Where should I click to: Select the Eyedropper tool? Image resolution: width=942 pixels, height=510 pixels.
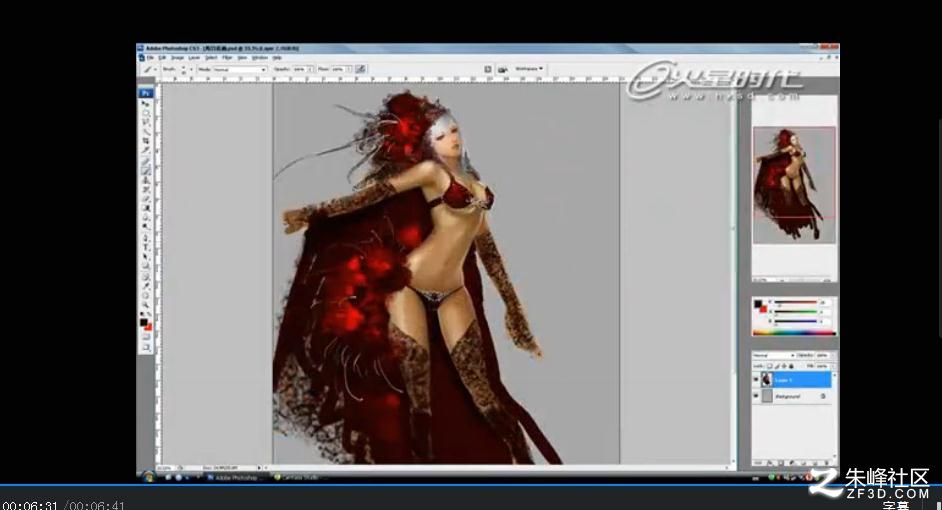tap(146, 285)
